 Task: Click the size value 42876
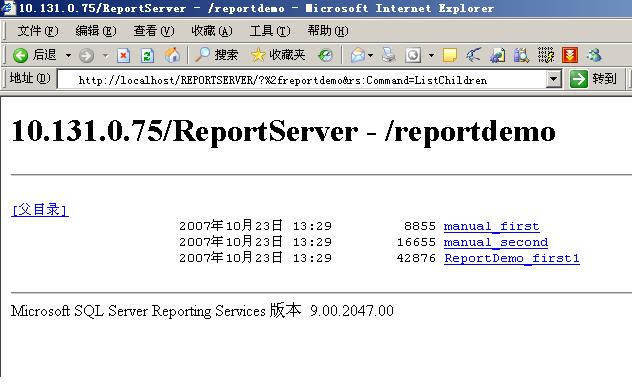click(x=416, y=258)
